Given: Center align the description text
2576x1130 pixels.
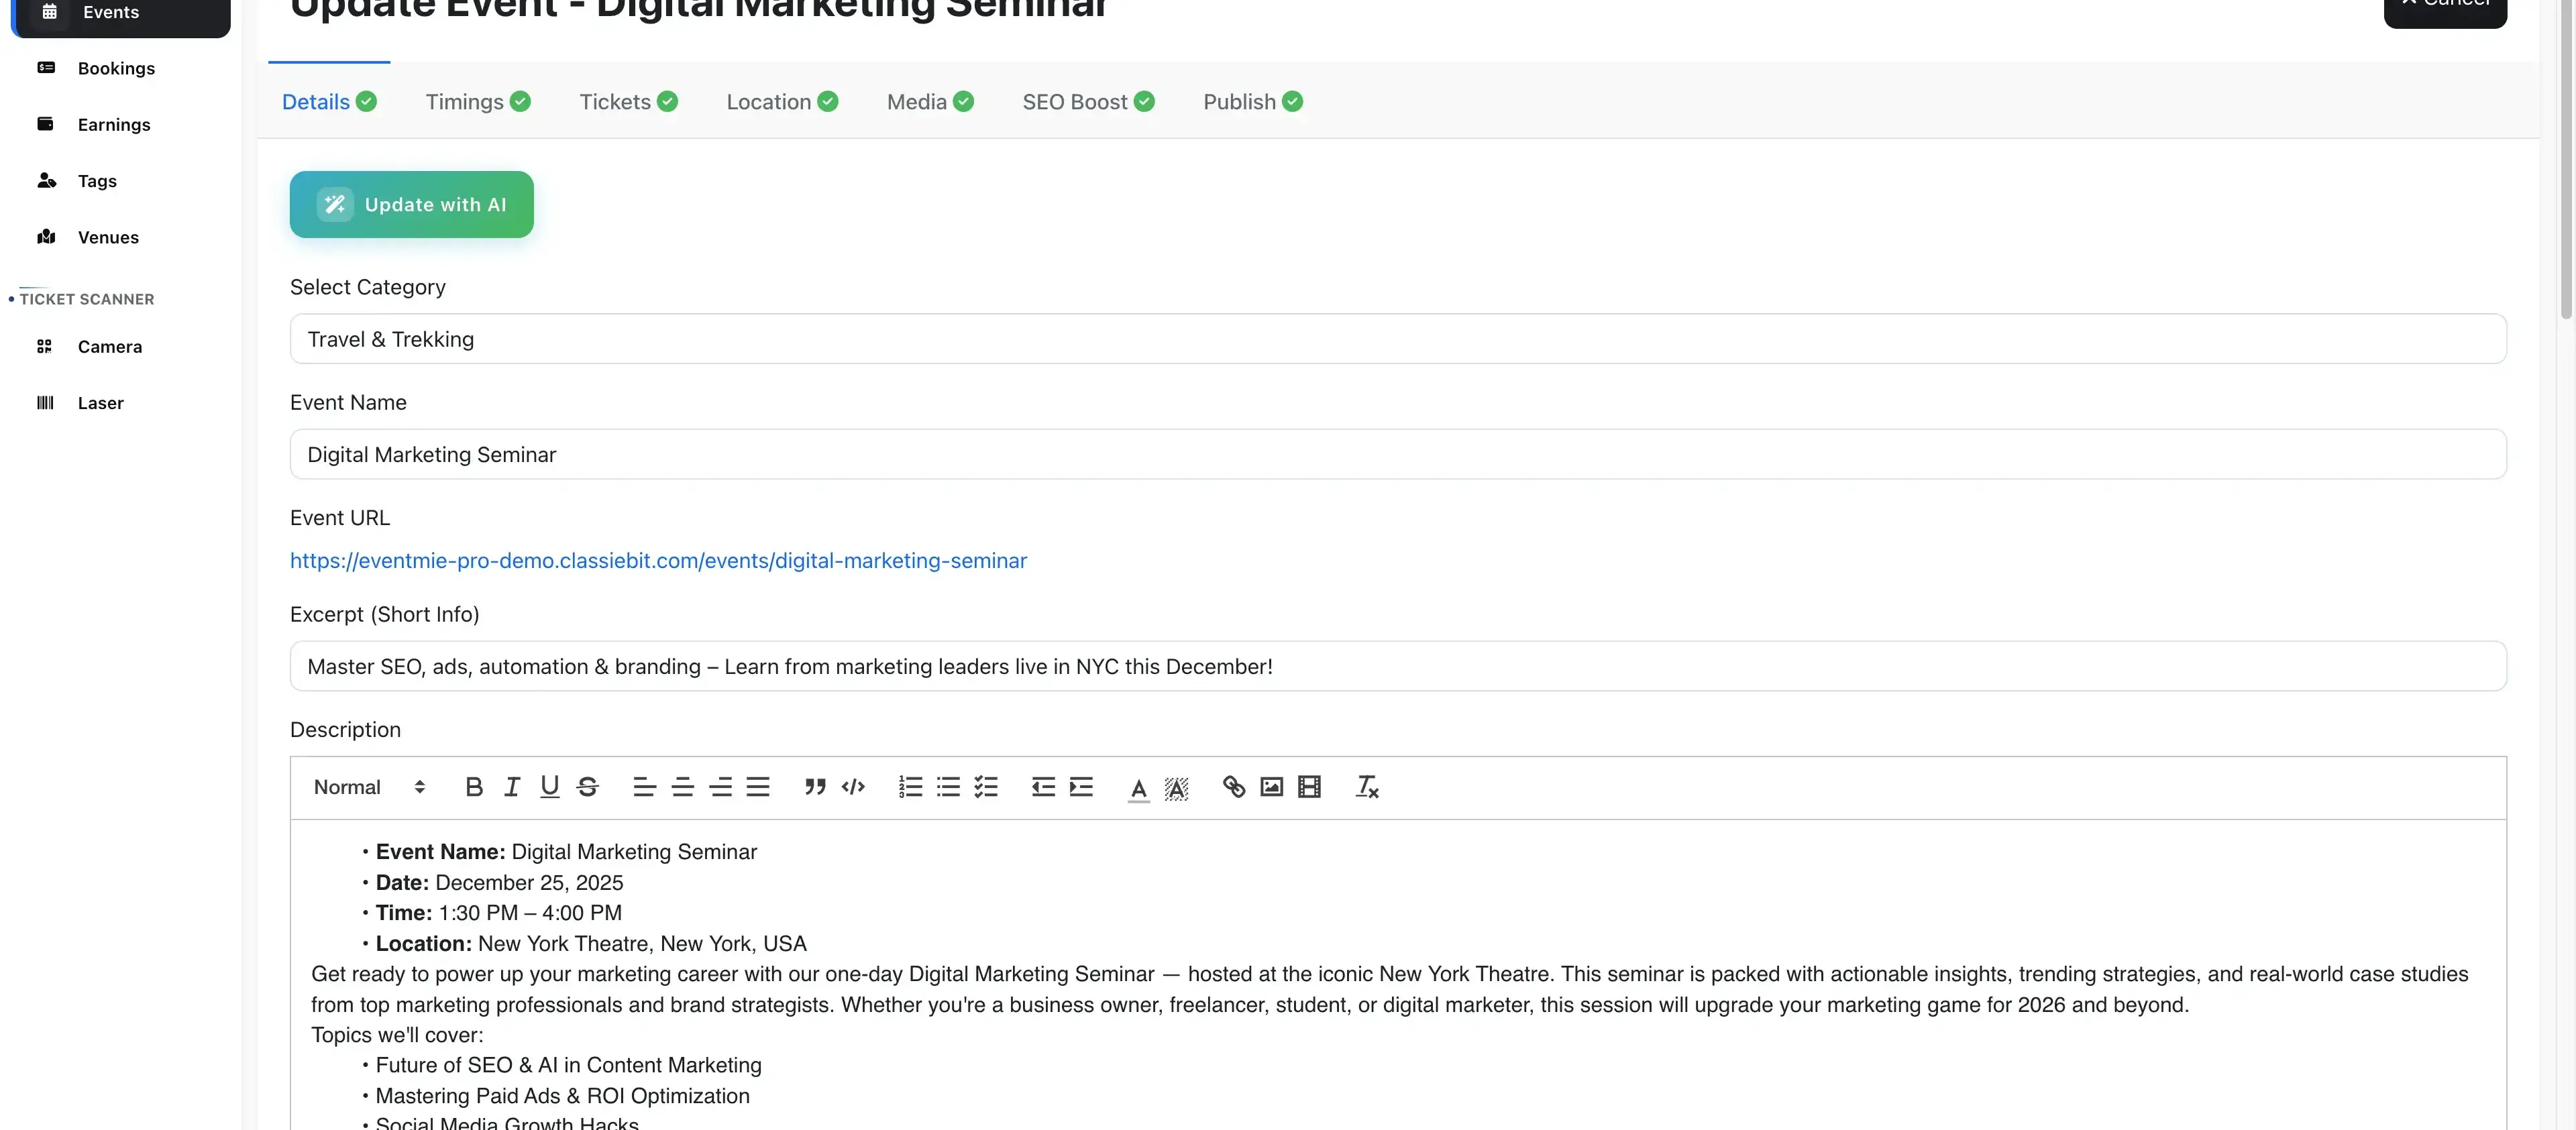Looking at the screenshot, I should [682, 787].
